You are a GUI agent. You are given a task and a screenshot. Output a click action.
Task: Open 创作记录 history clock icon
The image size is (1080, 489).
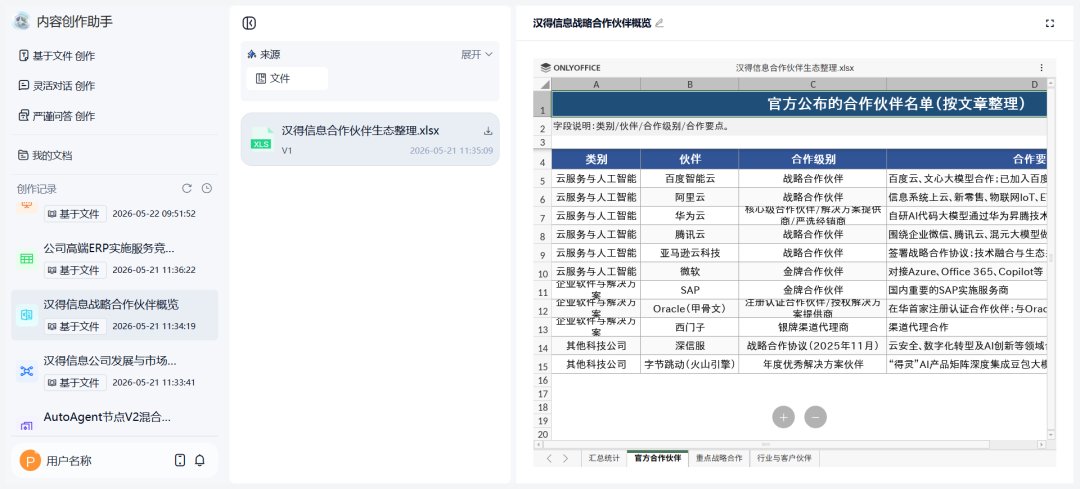pyautogui.click(x=207, y=189)
